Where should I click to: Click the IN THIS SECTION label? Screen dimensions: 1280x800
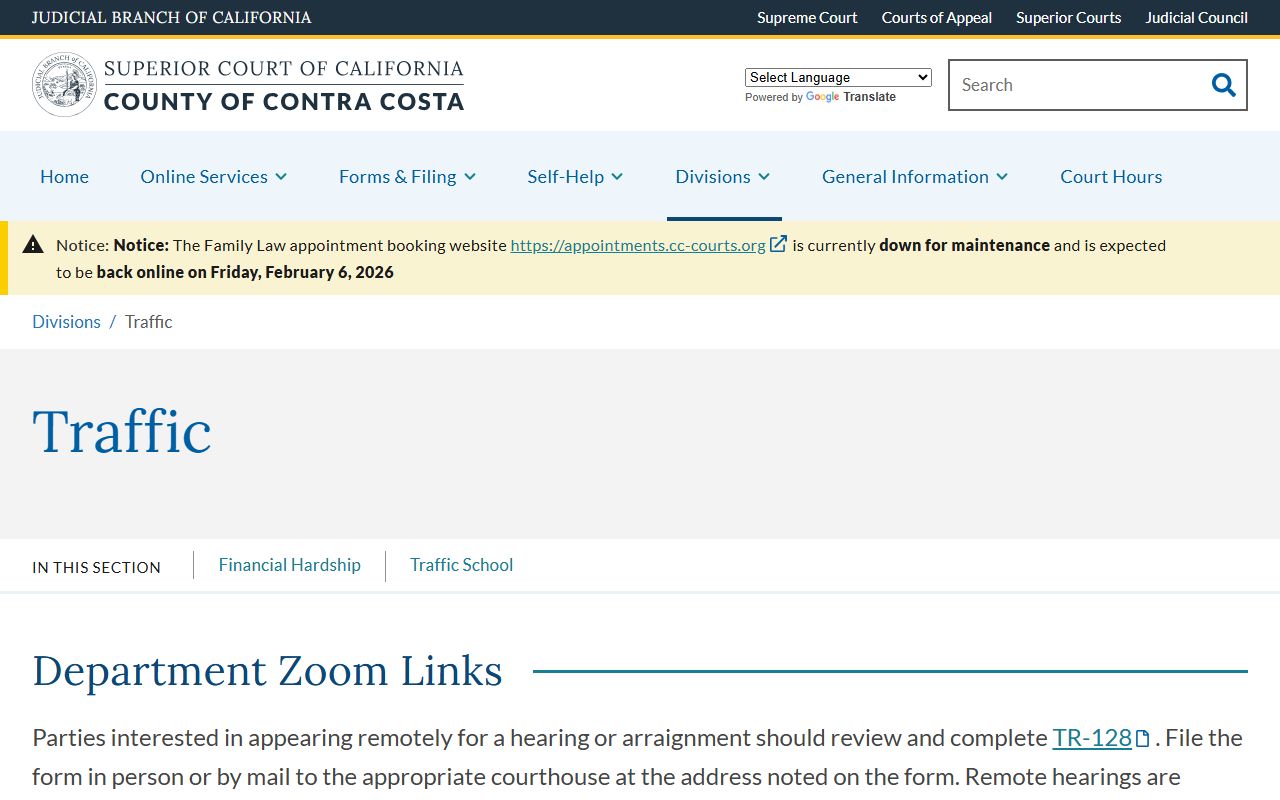(96, 567)
